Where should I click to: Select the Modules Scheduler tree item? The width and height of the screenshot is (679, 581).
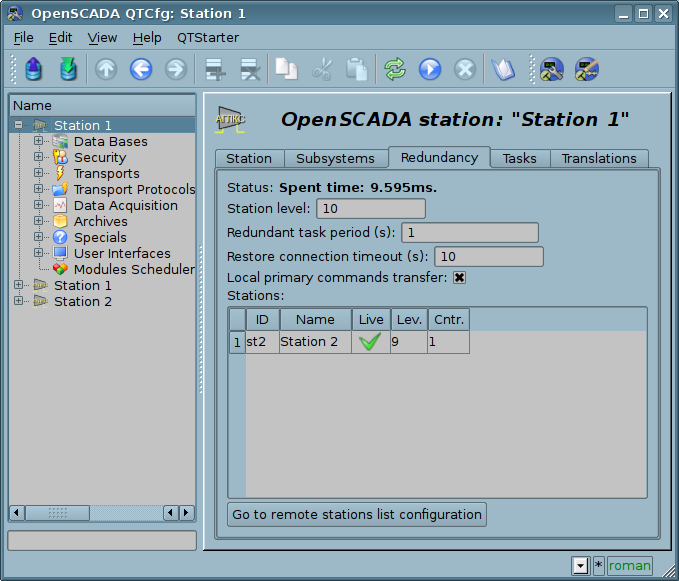pos(134,269)
